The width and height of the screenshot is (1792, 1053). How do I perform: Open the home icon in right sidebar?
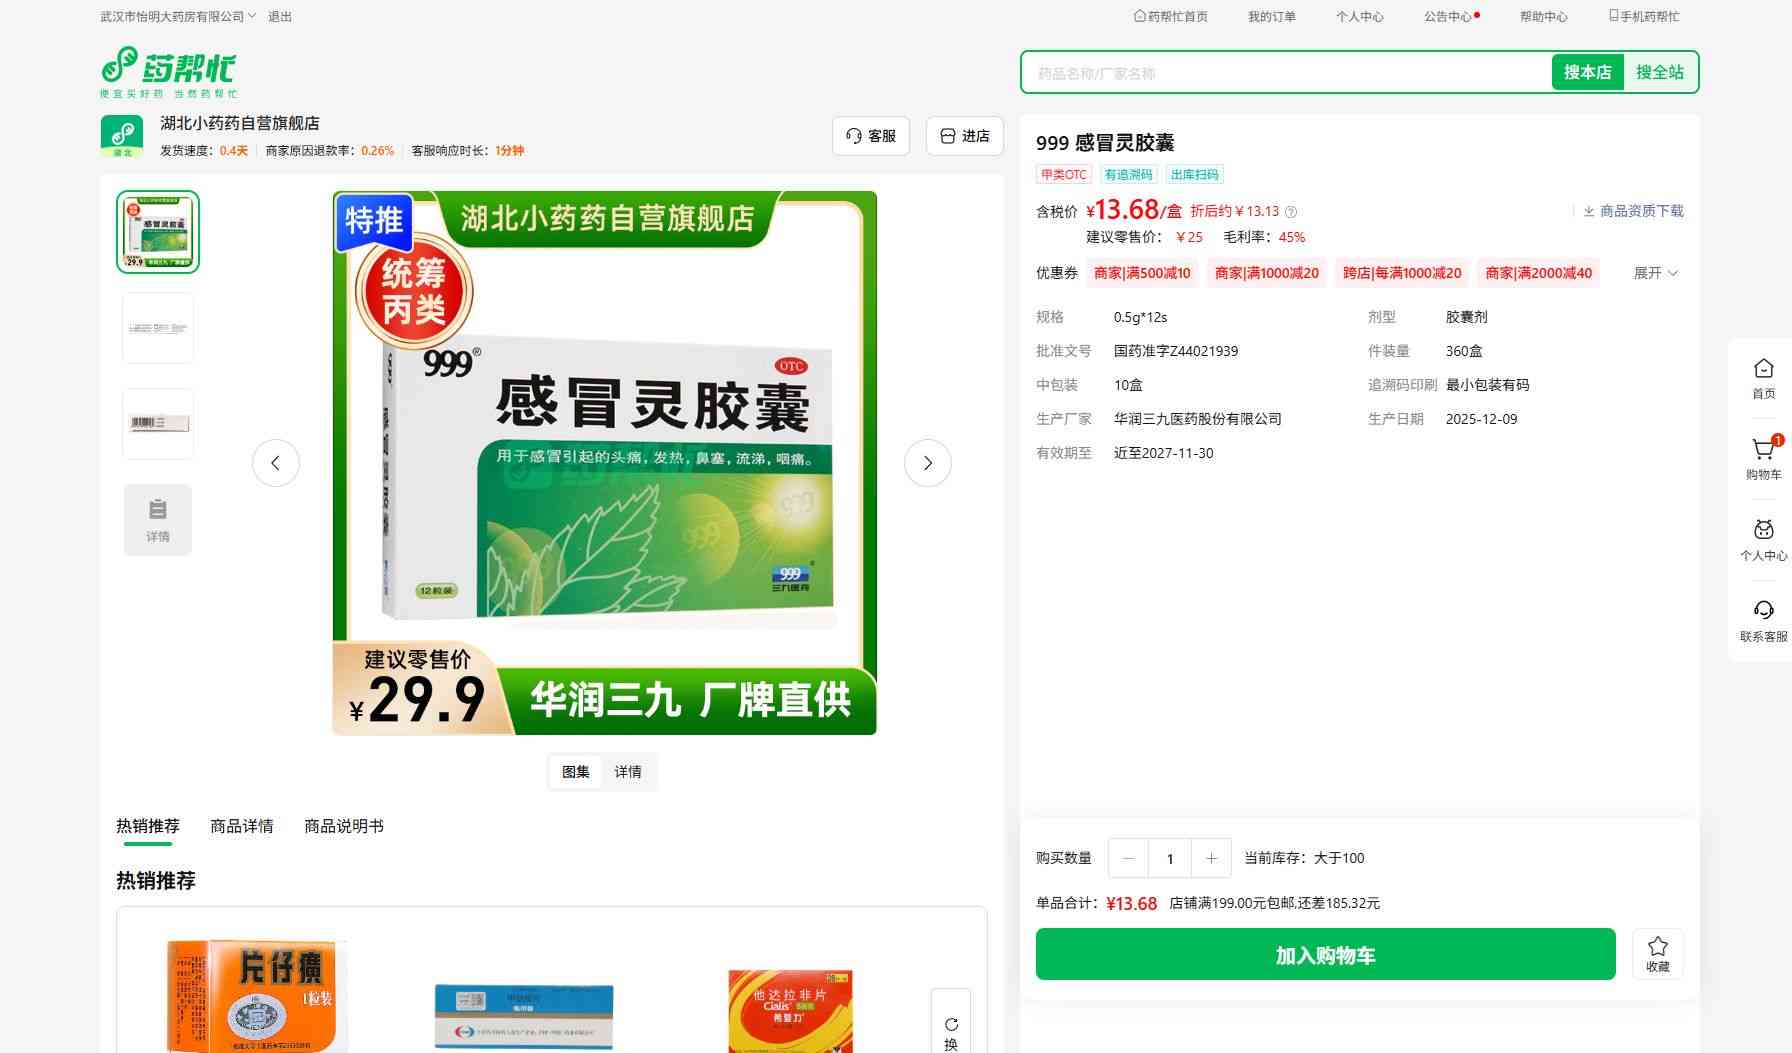[x=1763, y=369]
